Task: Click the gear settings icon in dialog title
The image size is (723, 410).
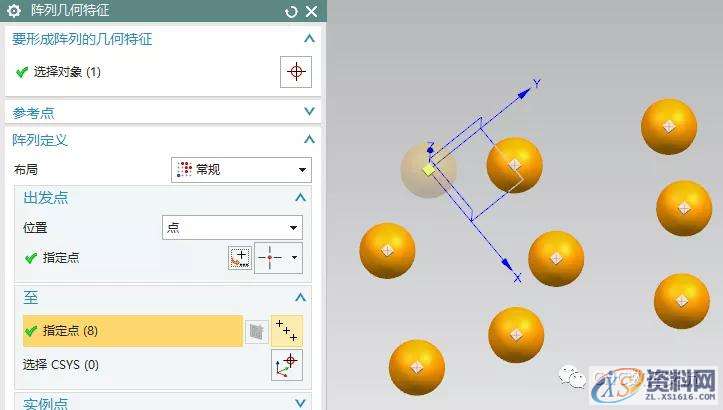Action: click(14, 11)
